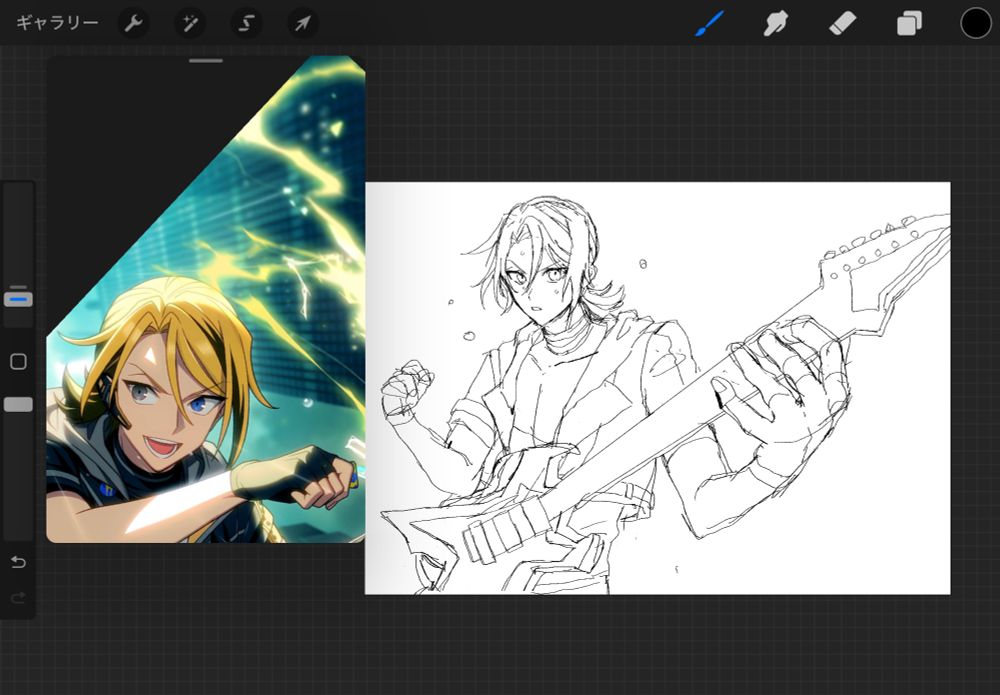Open the Layers panel

909,24
